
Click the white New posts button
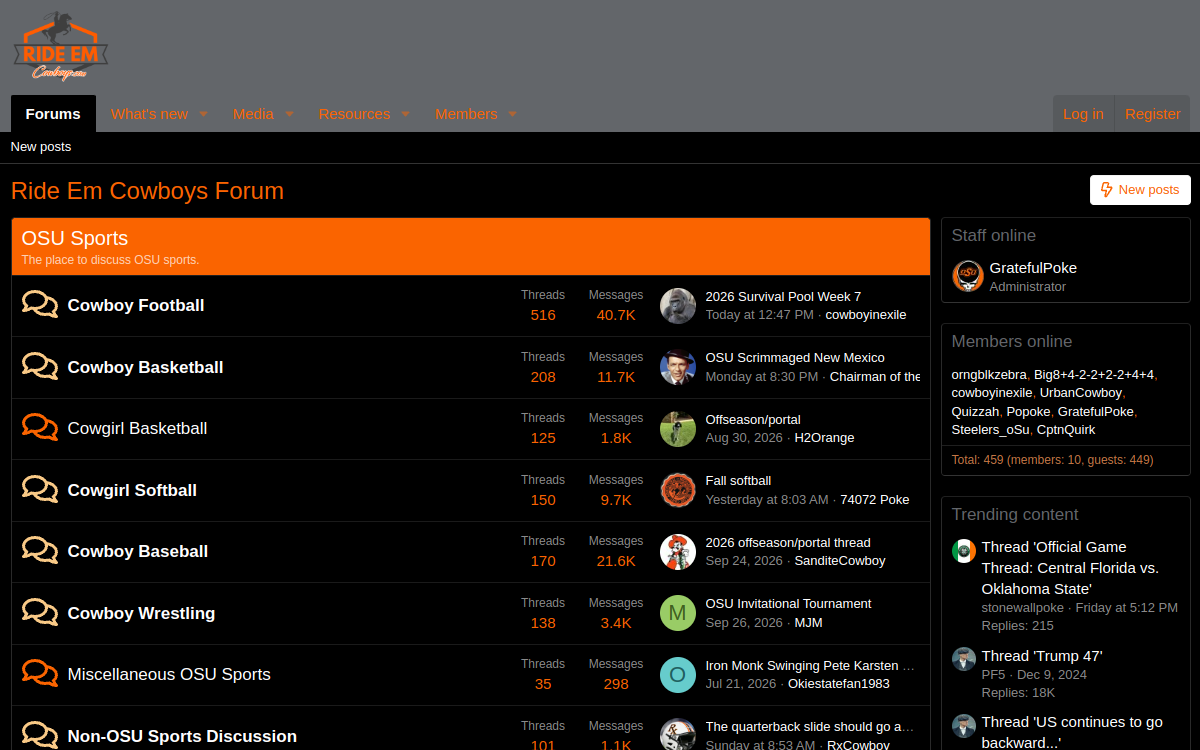click(1140, 190)
